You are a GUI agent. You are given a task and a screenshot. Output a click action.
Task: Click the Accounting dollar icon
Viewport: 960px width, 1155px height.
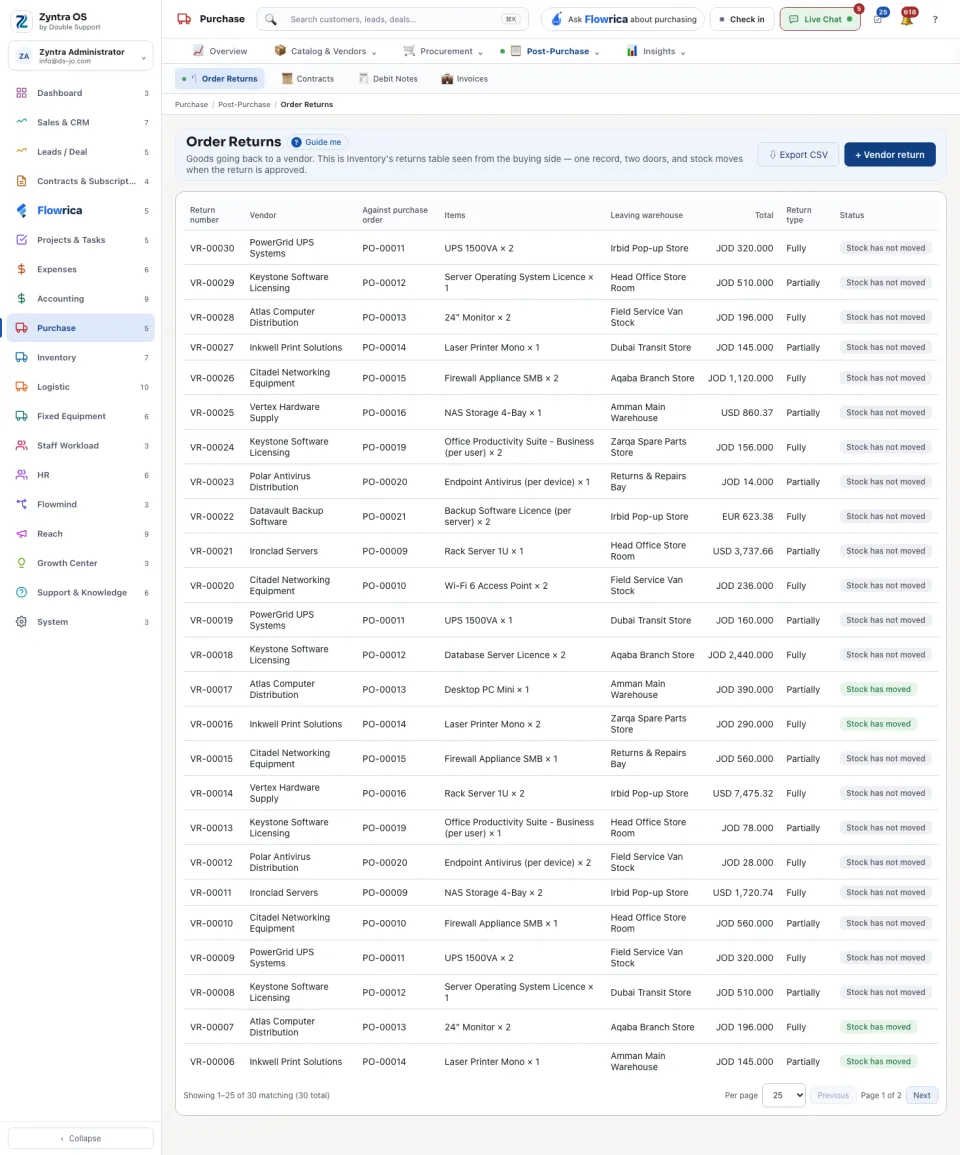pos(21,299)
